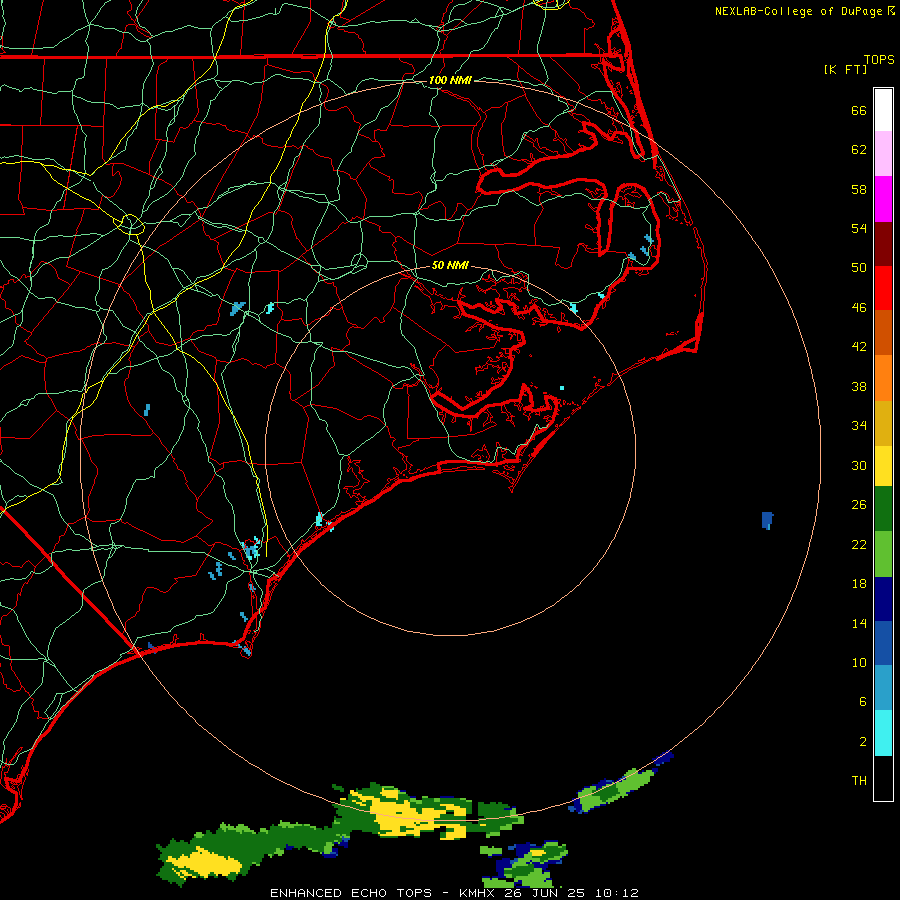The image size is (900, 900).
Task: Click the bright orange legend swatch
Action: [x=883, y=378]
